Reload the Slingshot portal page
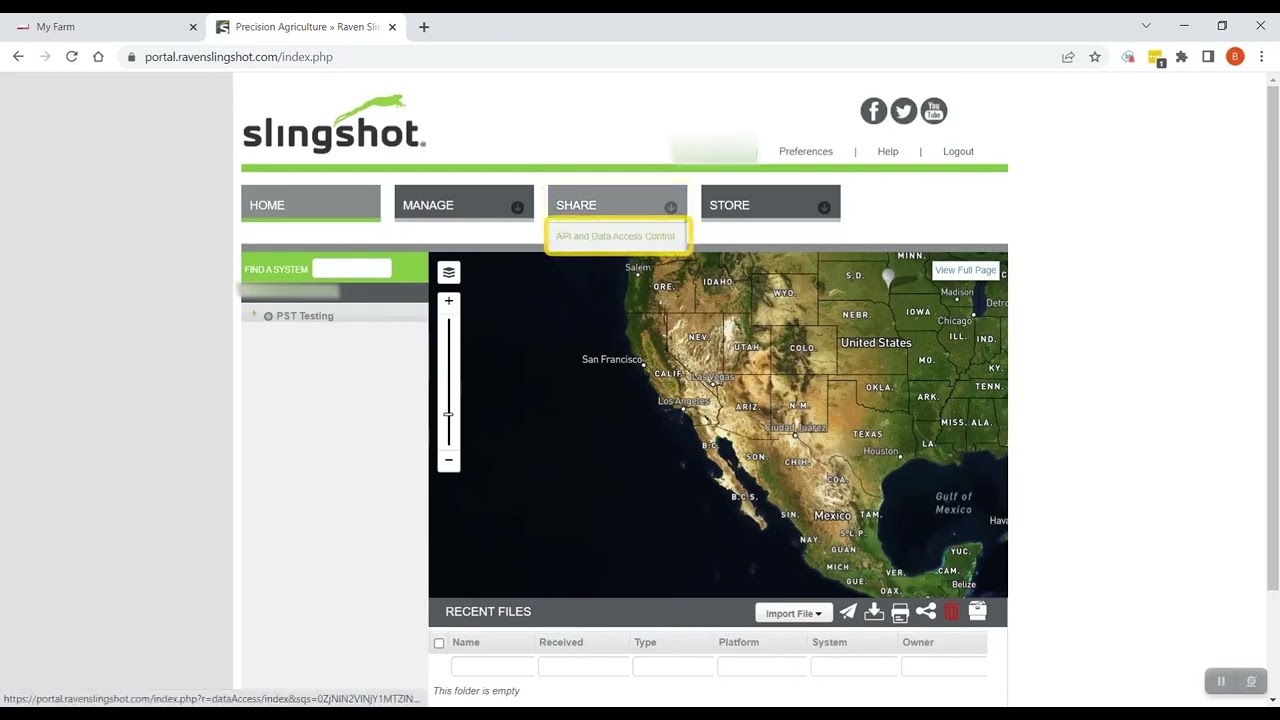The height and width of the screenshot is (720, 1280). (x=72, y=57)
